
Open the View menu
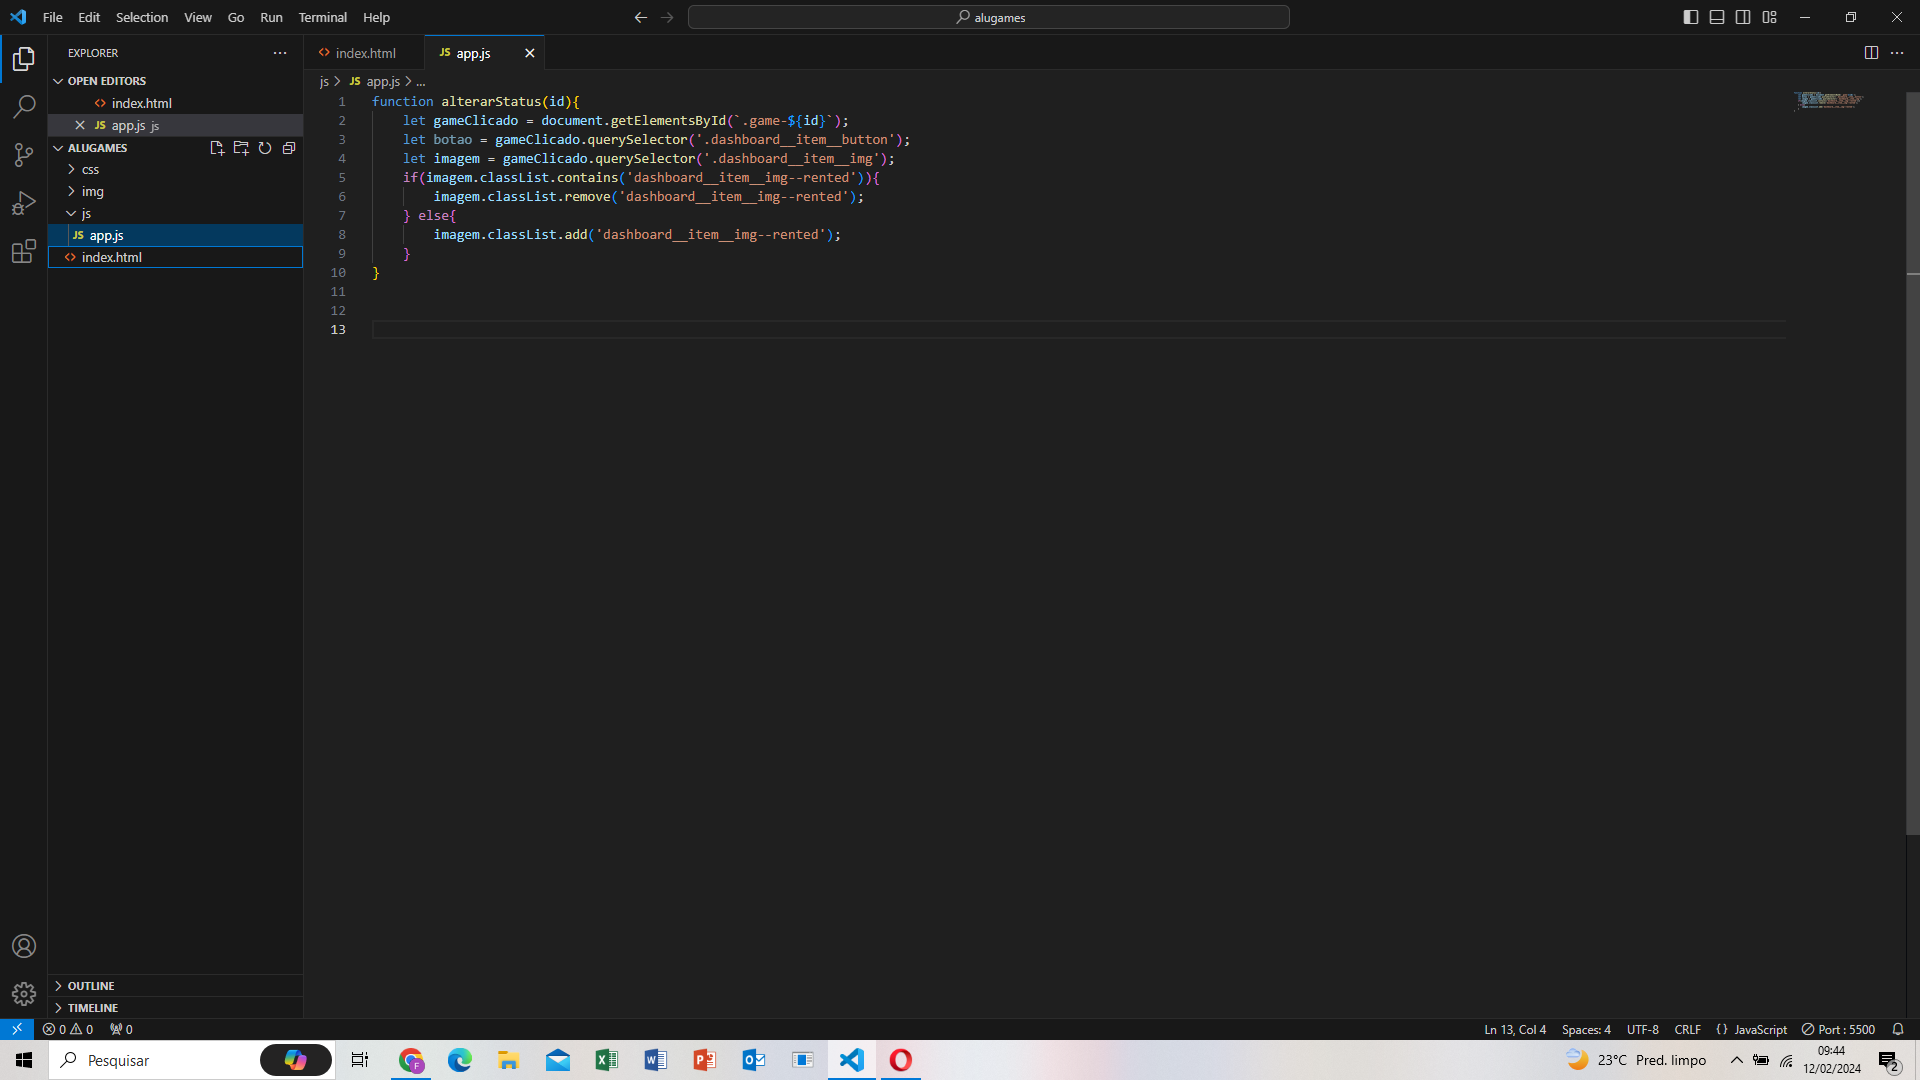[198, 17]
